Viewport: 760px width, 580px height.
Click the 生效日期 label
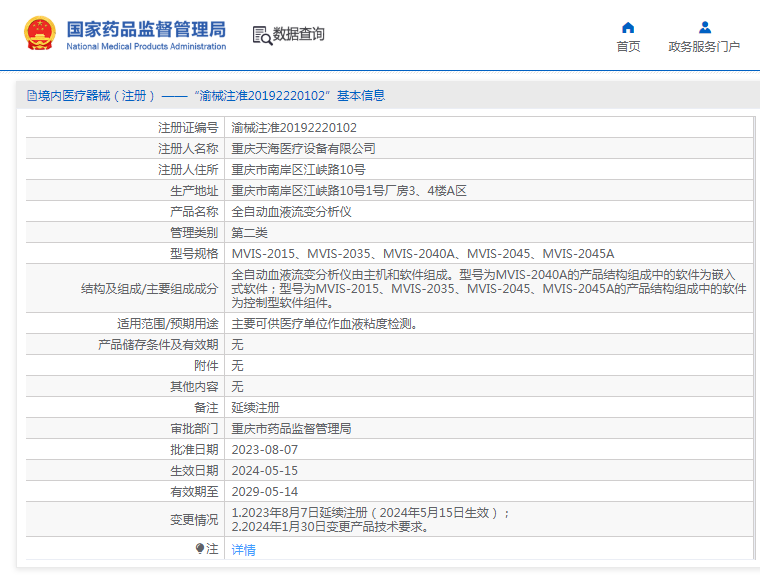point(194,470)
